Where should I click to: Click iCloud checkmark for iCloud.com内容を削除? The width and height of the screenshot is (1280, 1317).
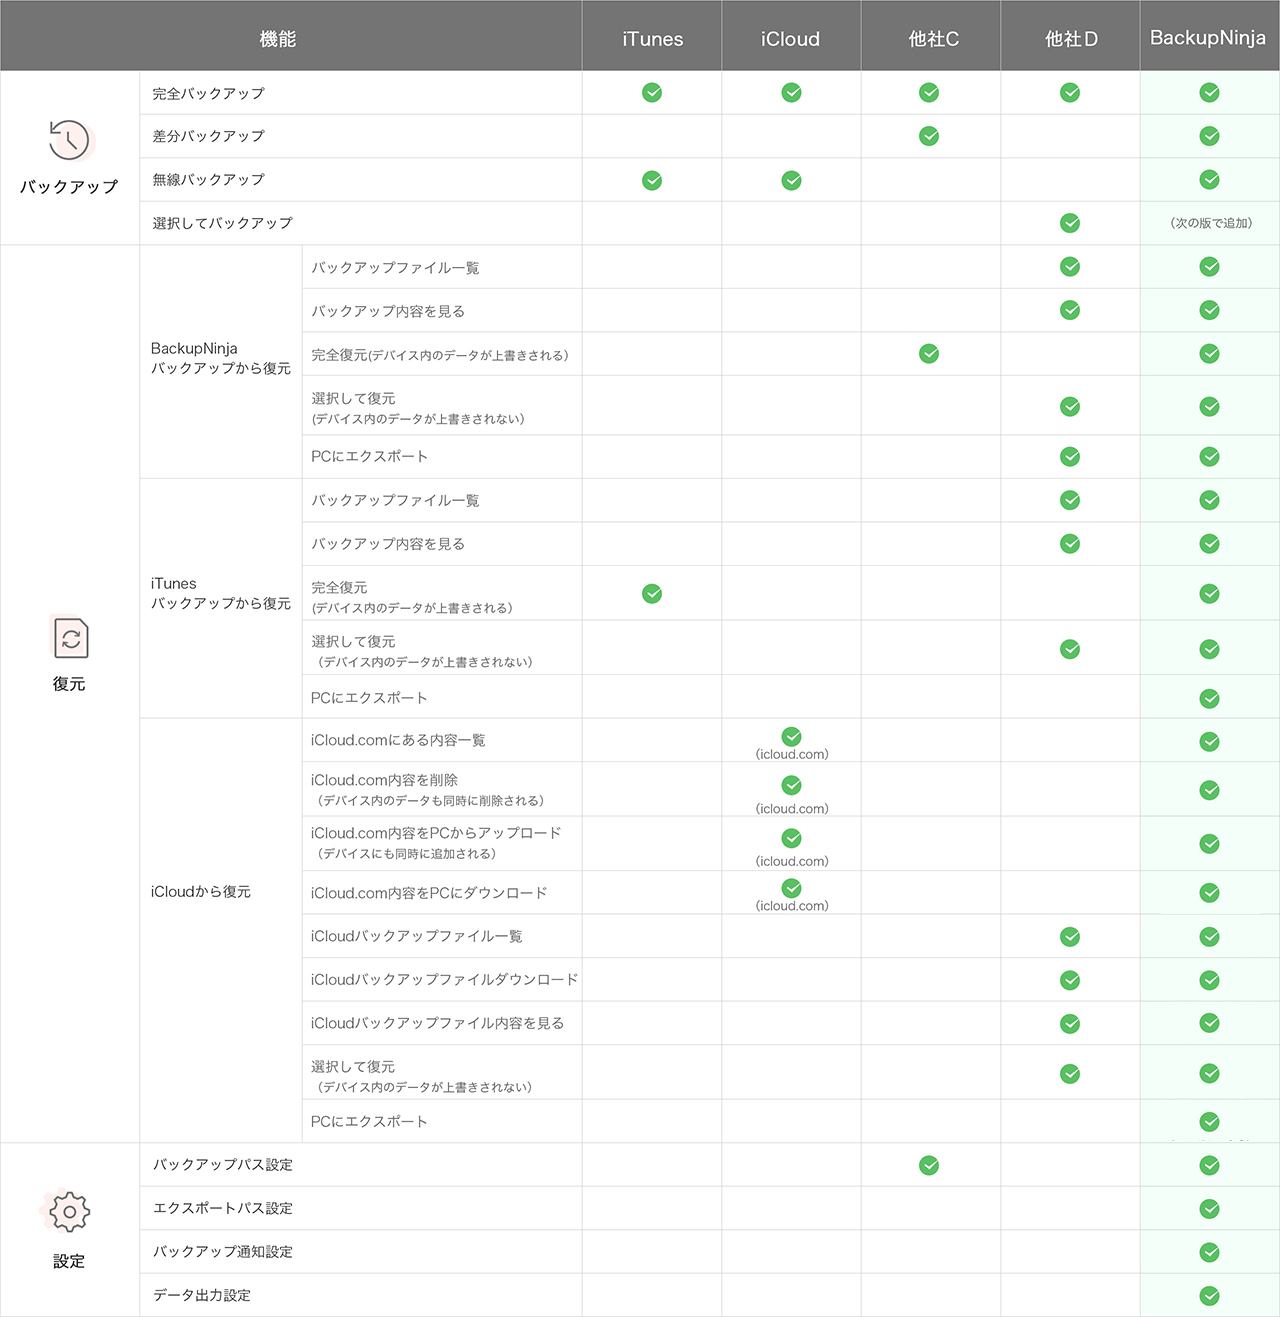point(791,785)
